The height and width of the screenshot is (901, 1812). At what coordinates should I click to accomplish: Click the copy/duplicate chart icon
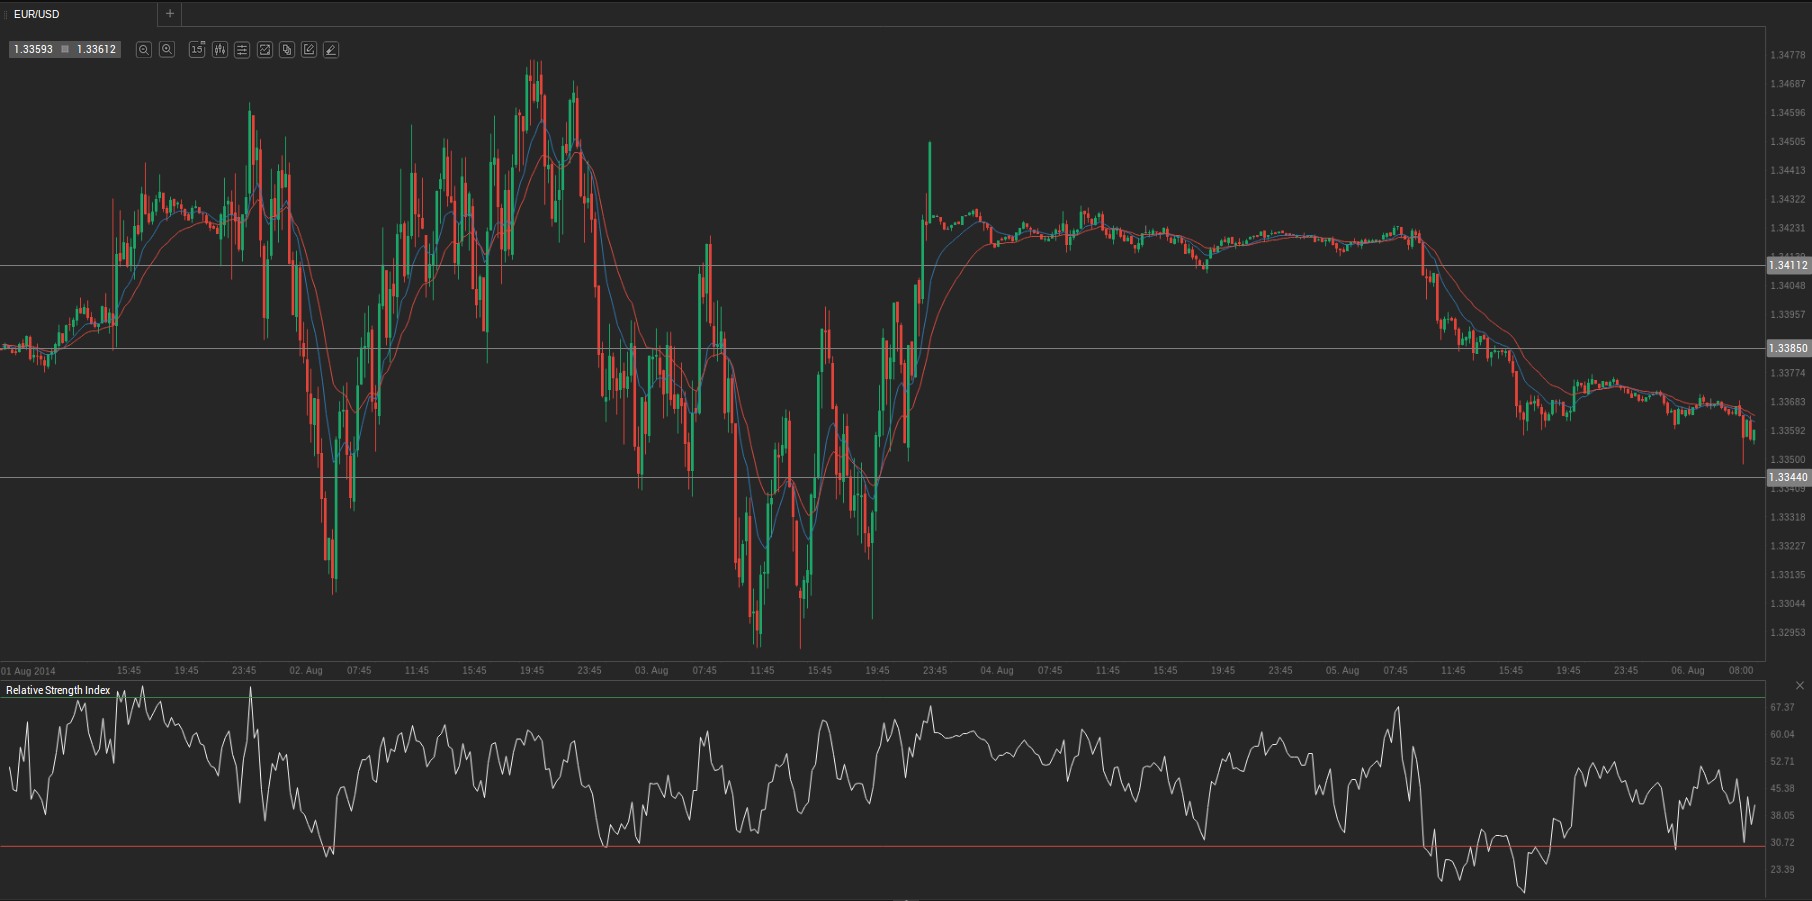(x=287, y=49)
